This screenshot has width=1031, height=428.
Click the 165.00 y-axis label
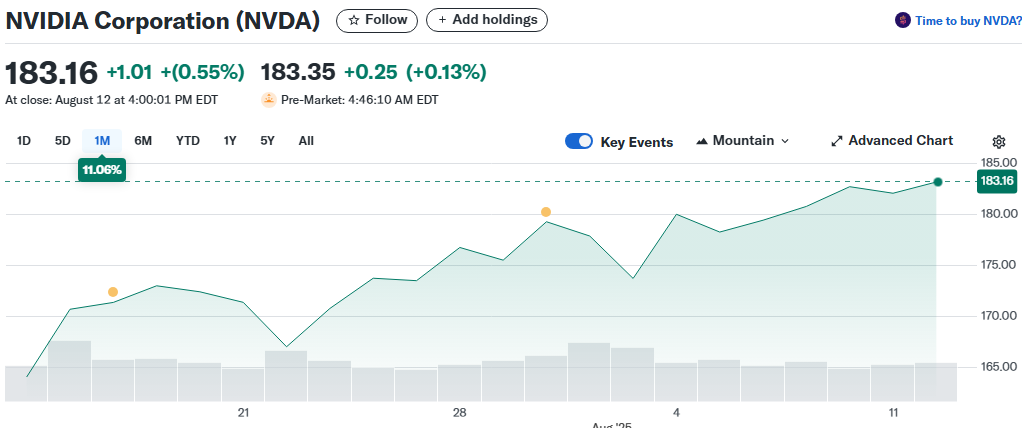(998, 367)
